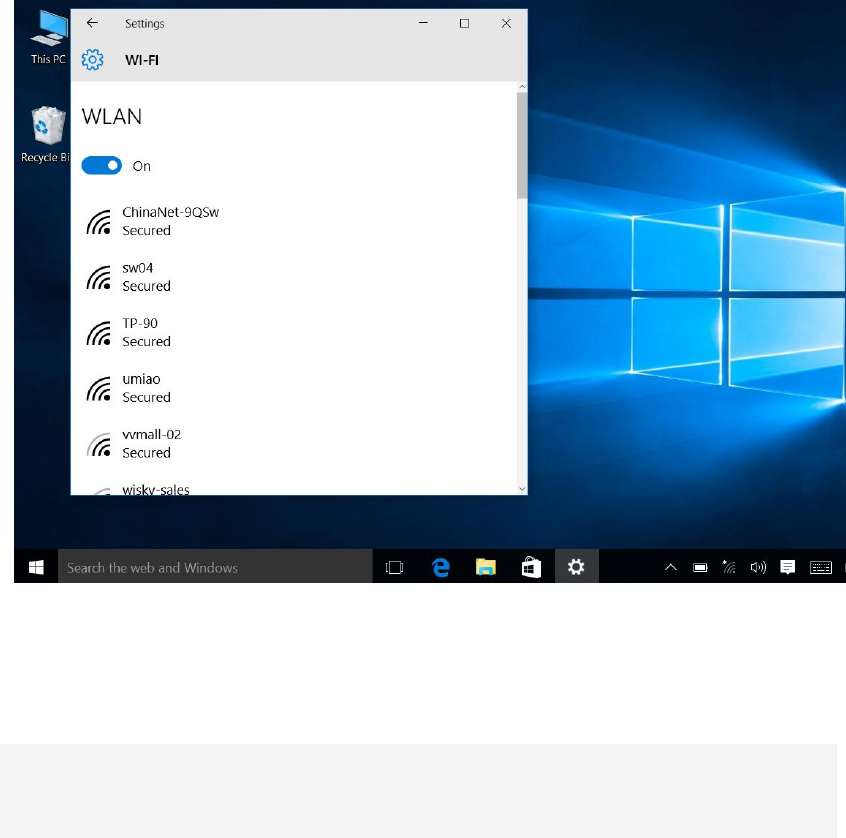Viewport: 846px width, 838px height.
Task: Click the vertical scrollbar thumb in Settings
Action: [x=522, y=145]
